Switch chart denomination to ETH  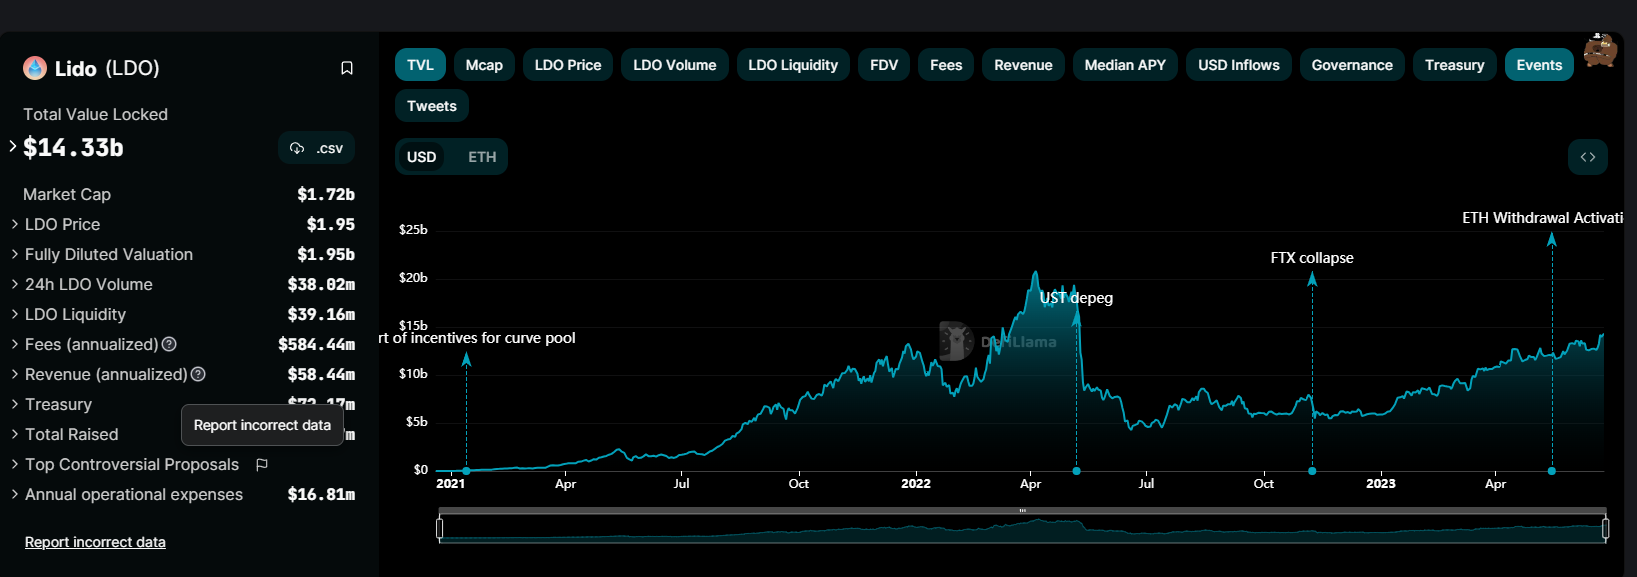(482, 157)
